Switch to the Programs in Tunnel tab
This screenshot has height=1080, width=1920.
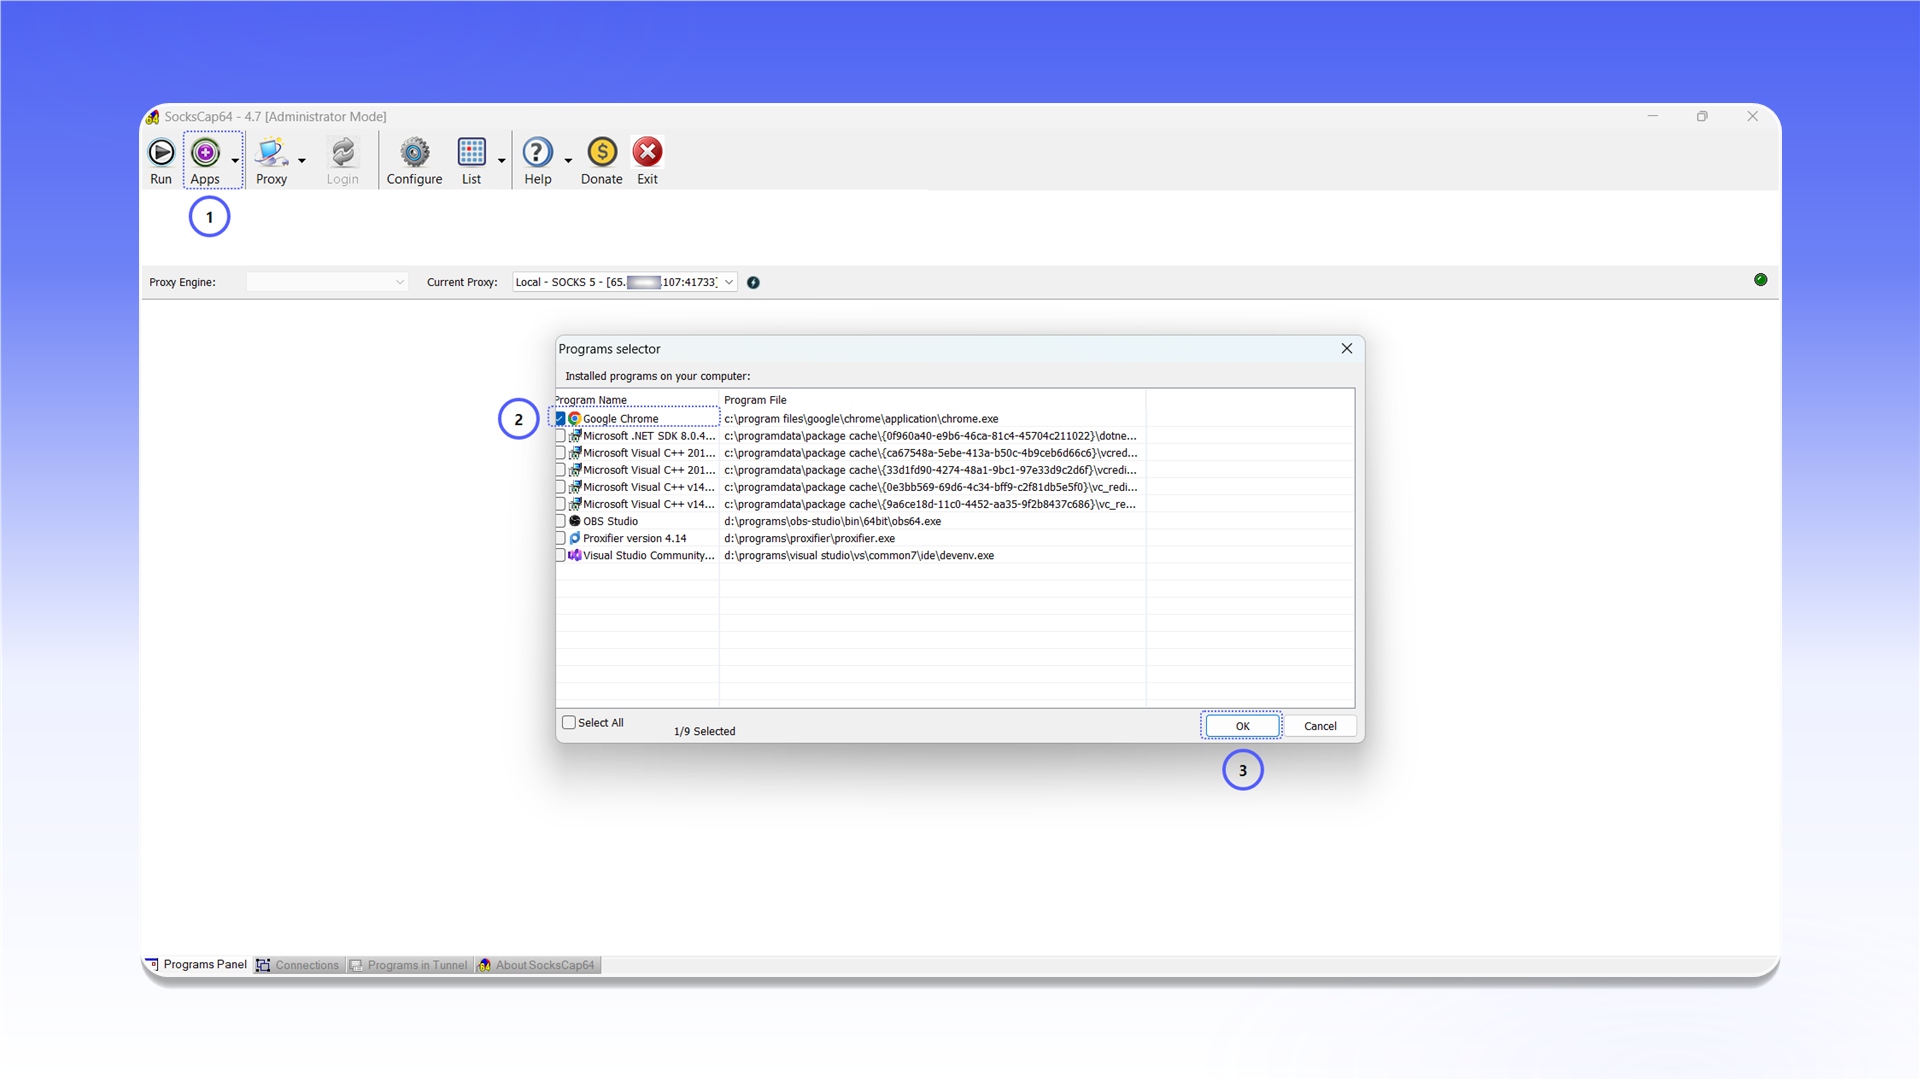409,965
